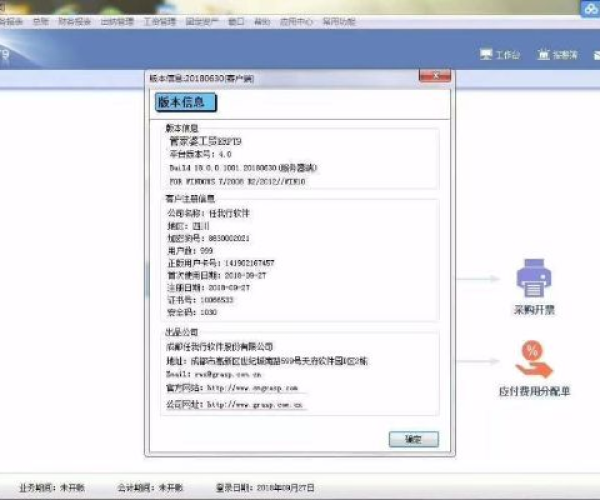Click the 注册日期 line
Screen dimensions: 600x500
(x=209, y=288)
